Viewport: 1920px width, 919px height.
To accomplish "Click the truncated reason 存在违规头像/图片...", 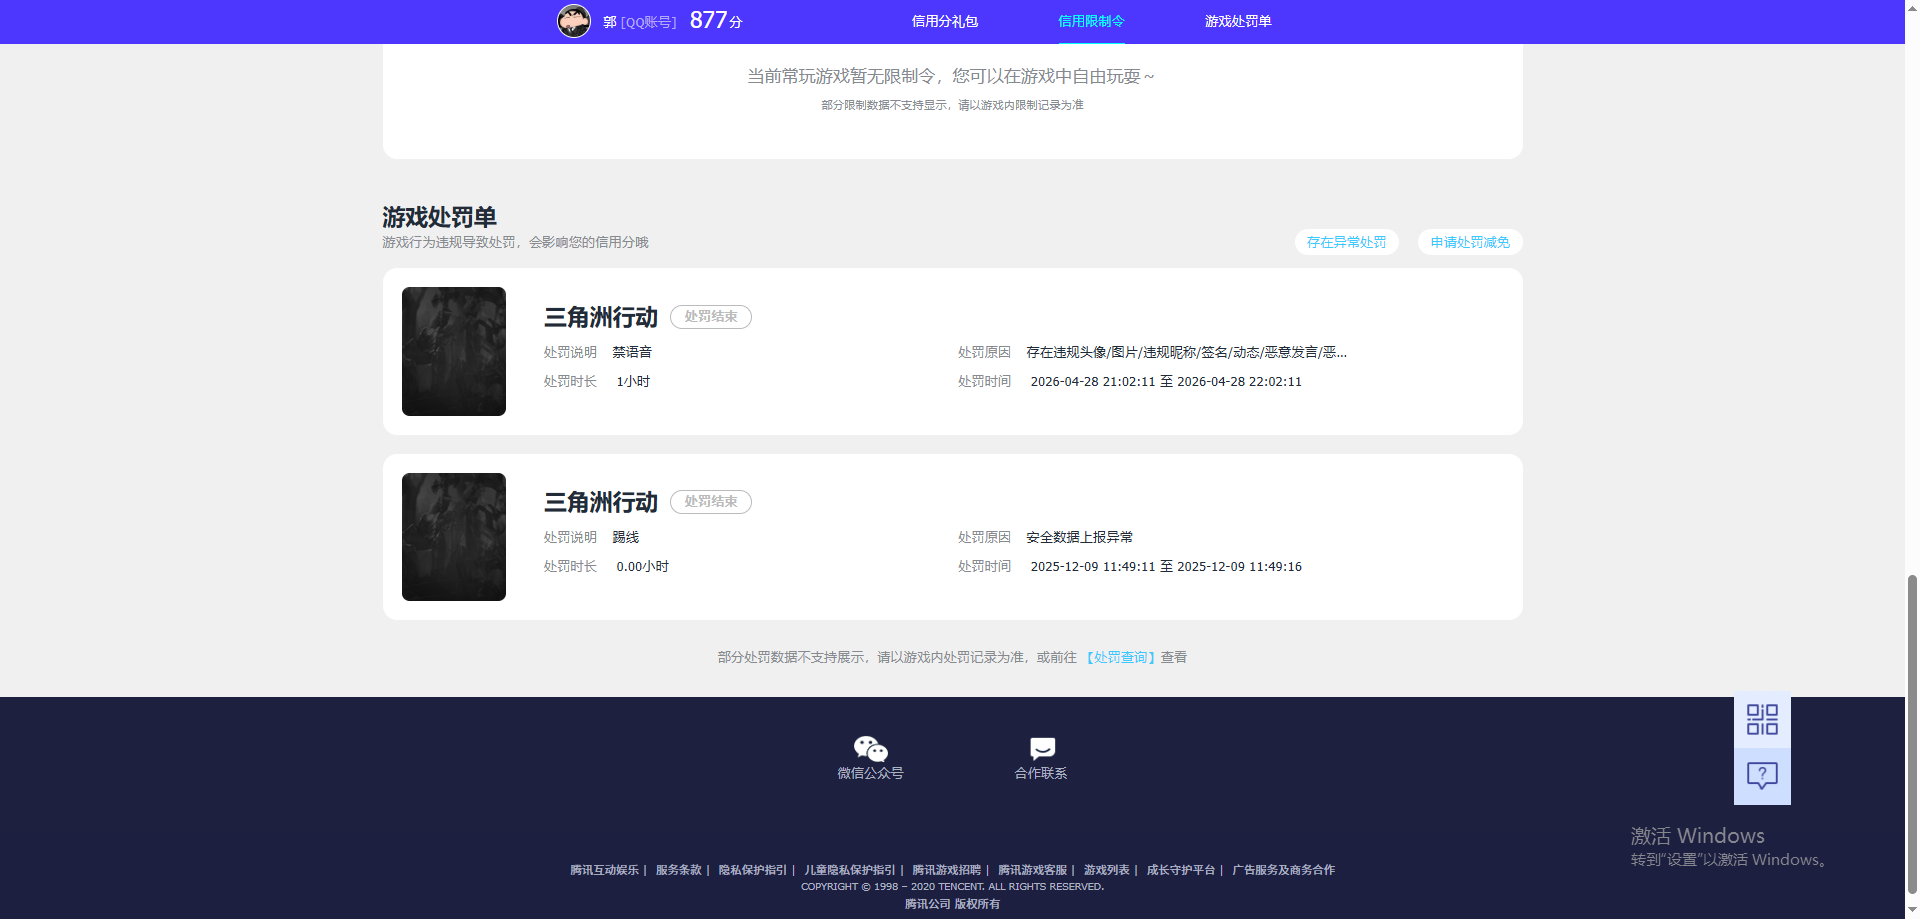I will click(x=1186, y=352).
